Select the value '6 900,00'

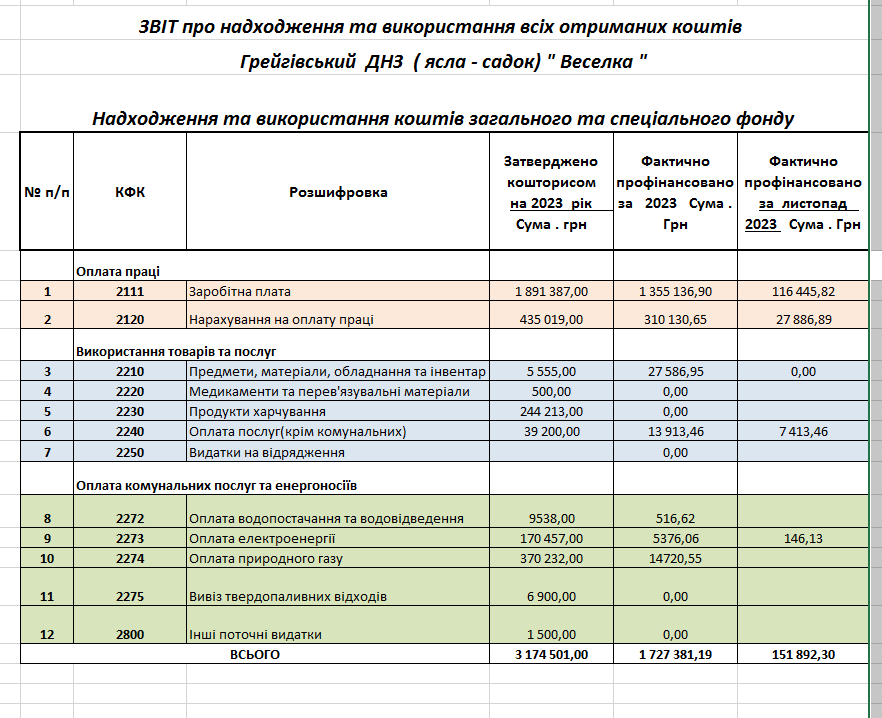(551, 587)
